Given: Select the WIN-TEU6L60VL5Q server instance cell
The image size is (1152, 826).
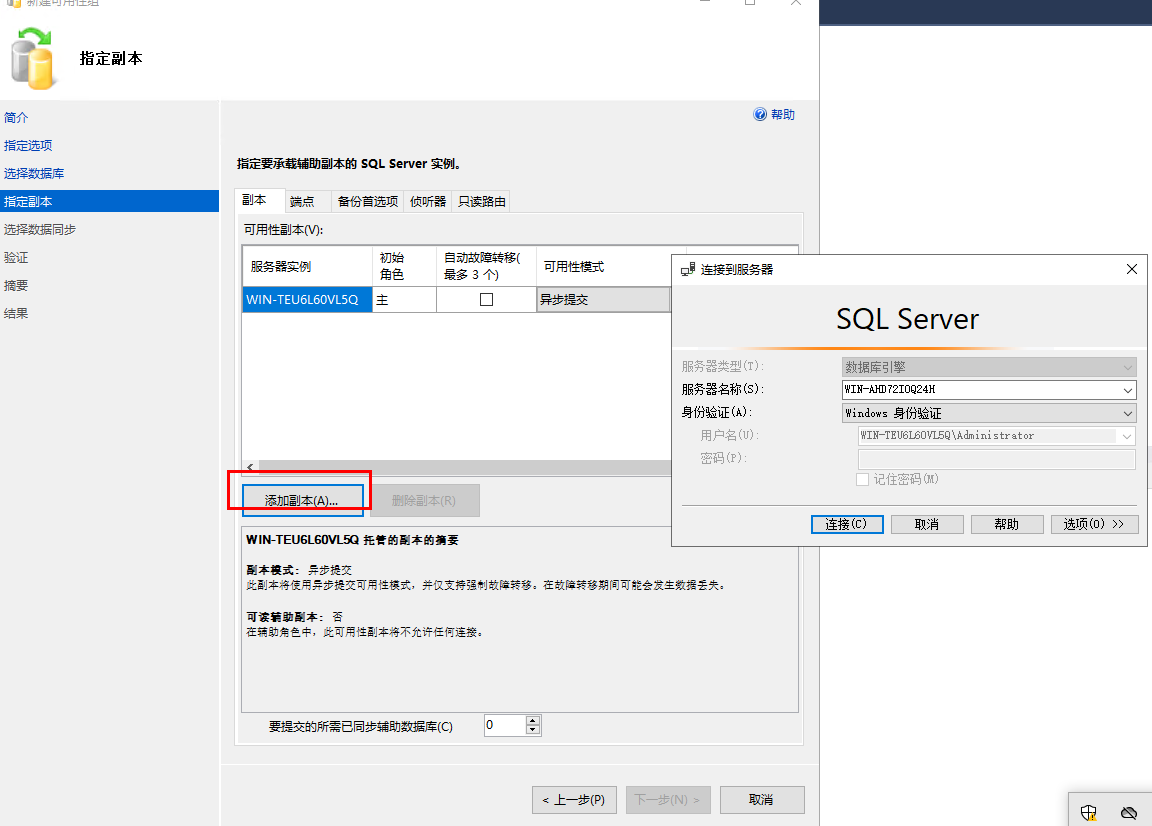Looking at the screenshot, I should (307, 300).
